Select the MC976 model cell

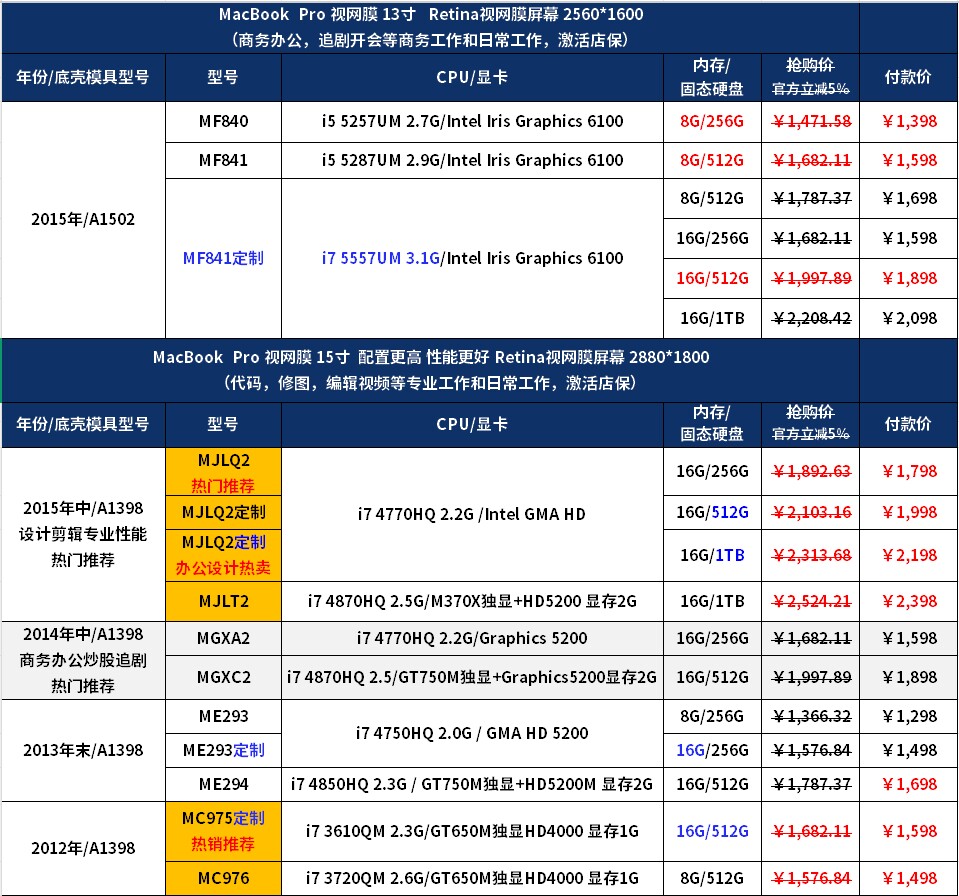coord(223,879)
